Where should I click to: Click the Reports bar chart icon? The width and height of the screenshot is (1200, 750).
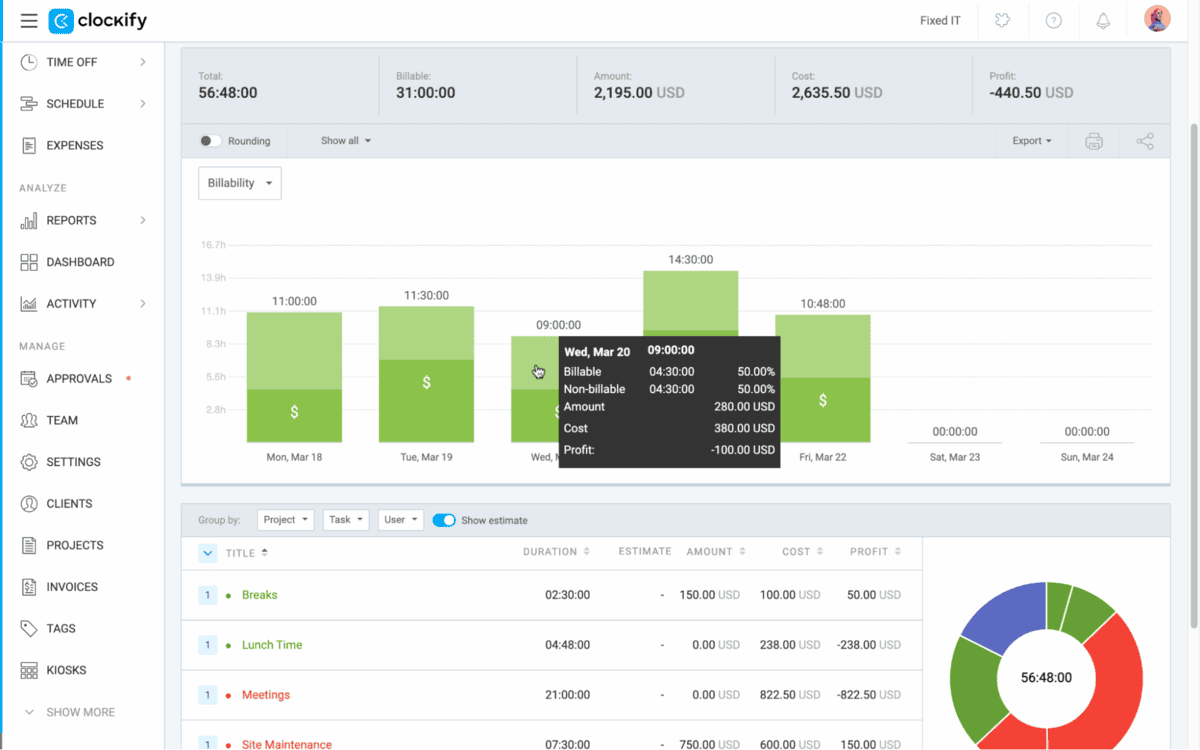pos(29,220)
